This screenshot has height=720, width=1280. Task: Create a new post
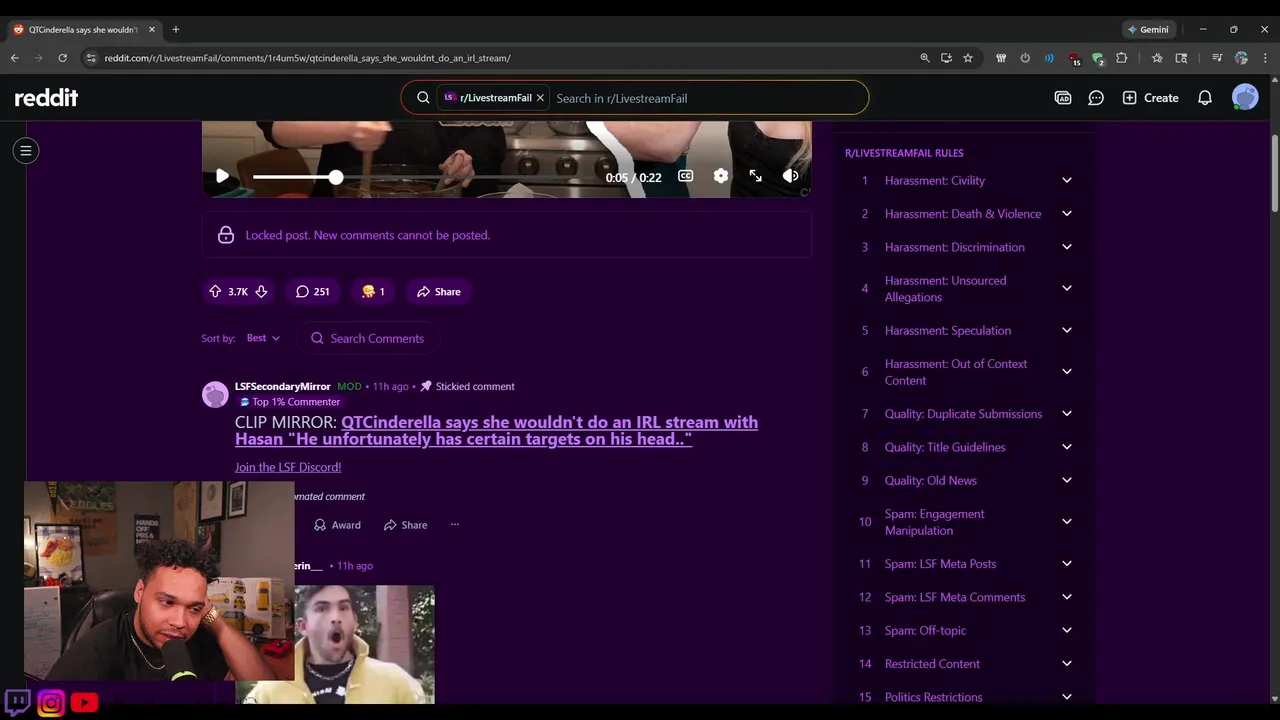[1150, 98]
